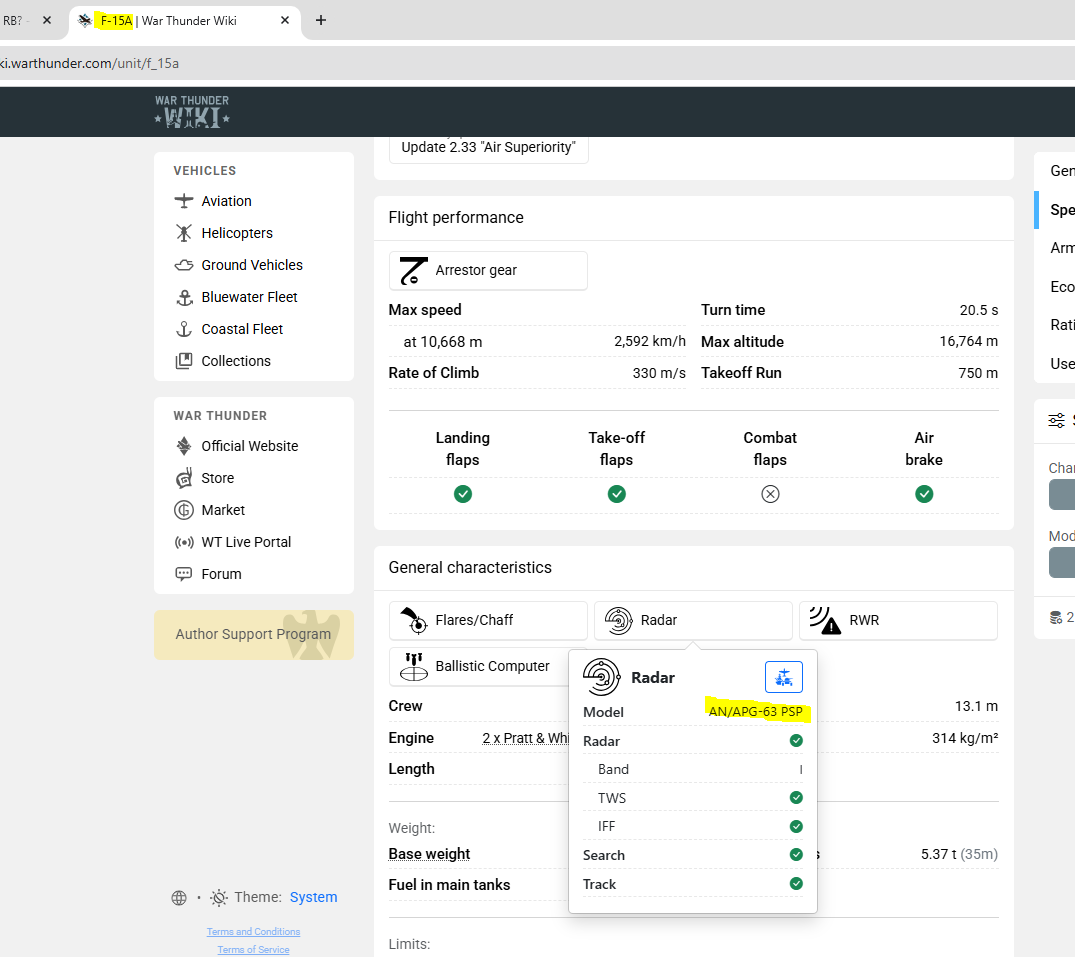Close the F-15A War Thunder Wiki tab
1075x957 pixels.
[x=285, y=21]
